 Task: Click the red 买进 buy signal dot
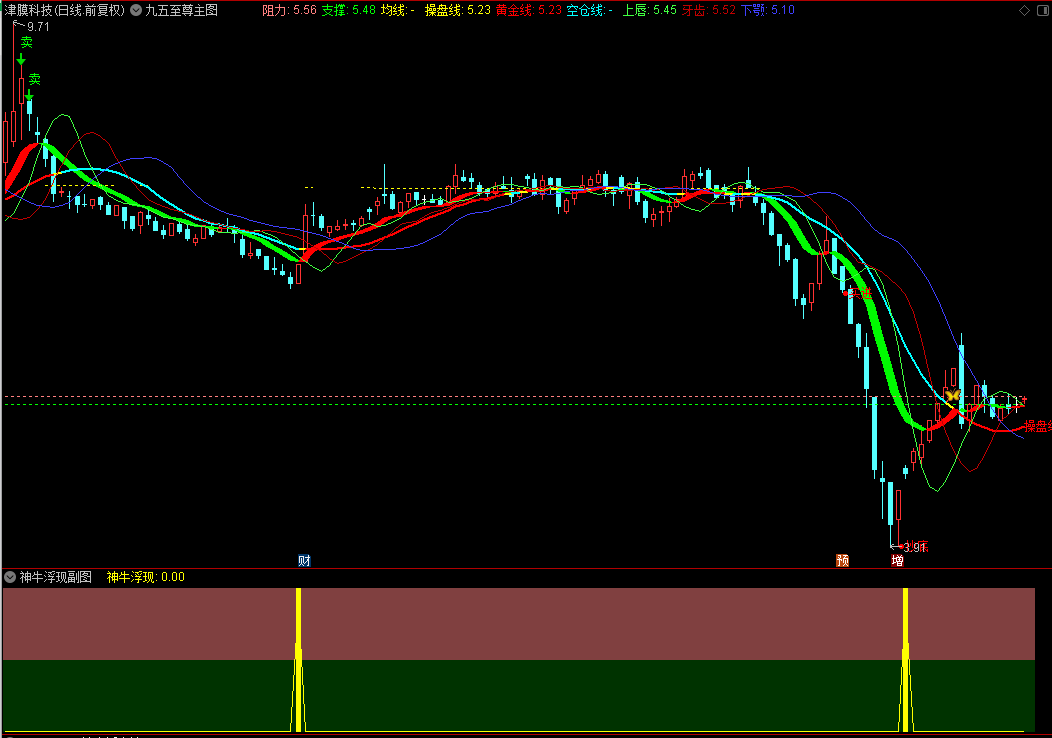tap(846, 293)
